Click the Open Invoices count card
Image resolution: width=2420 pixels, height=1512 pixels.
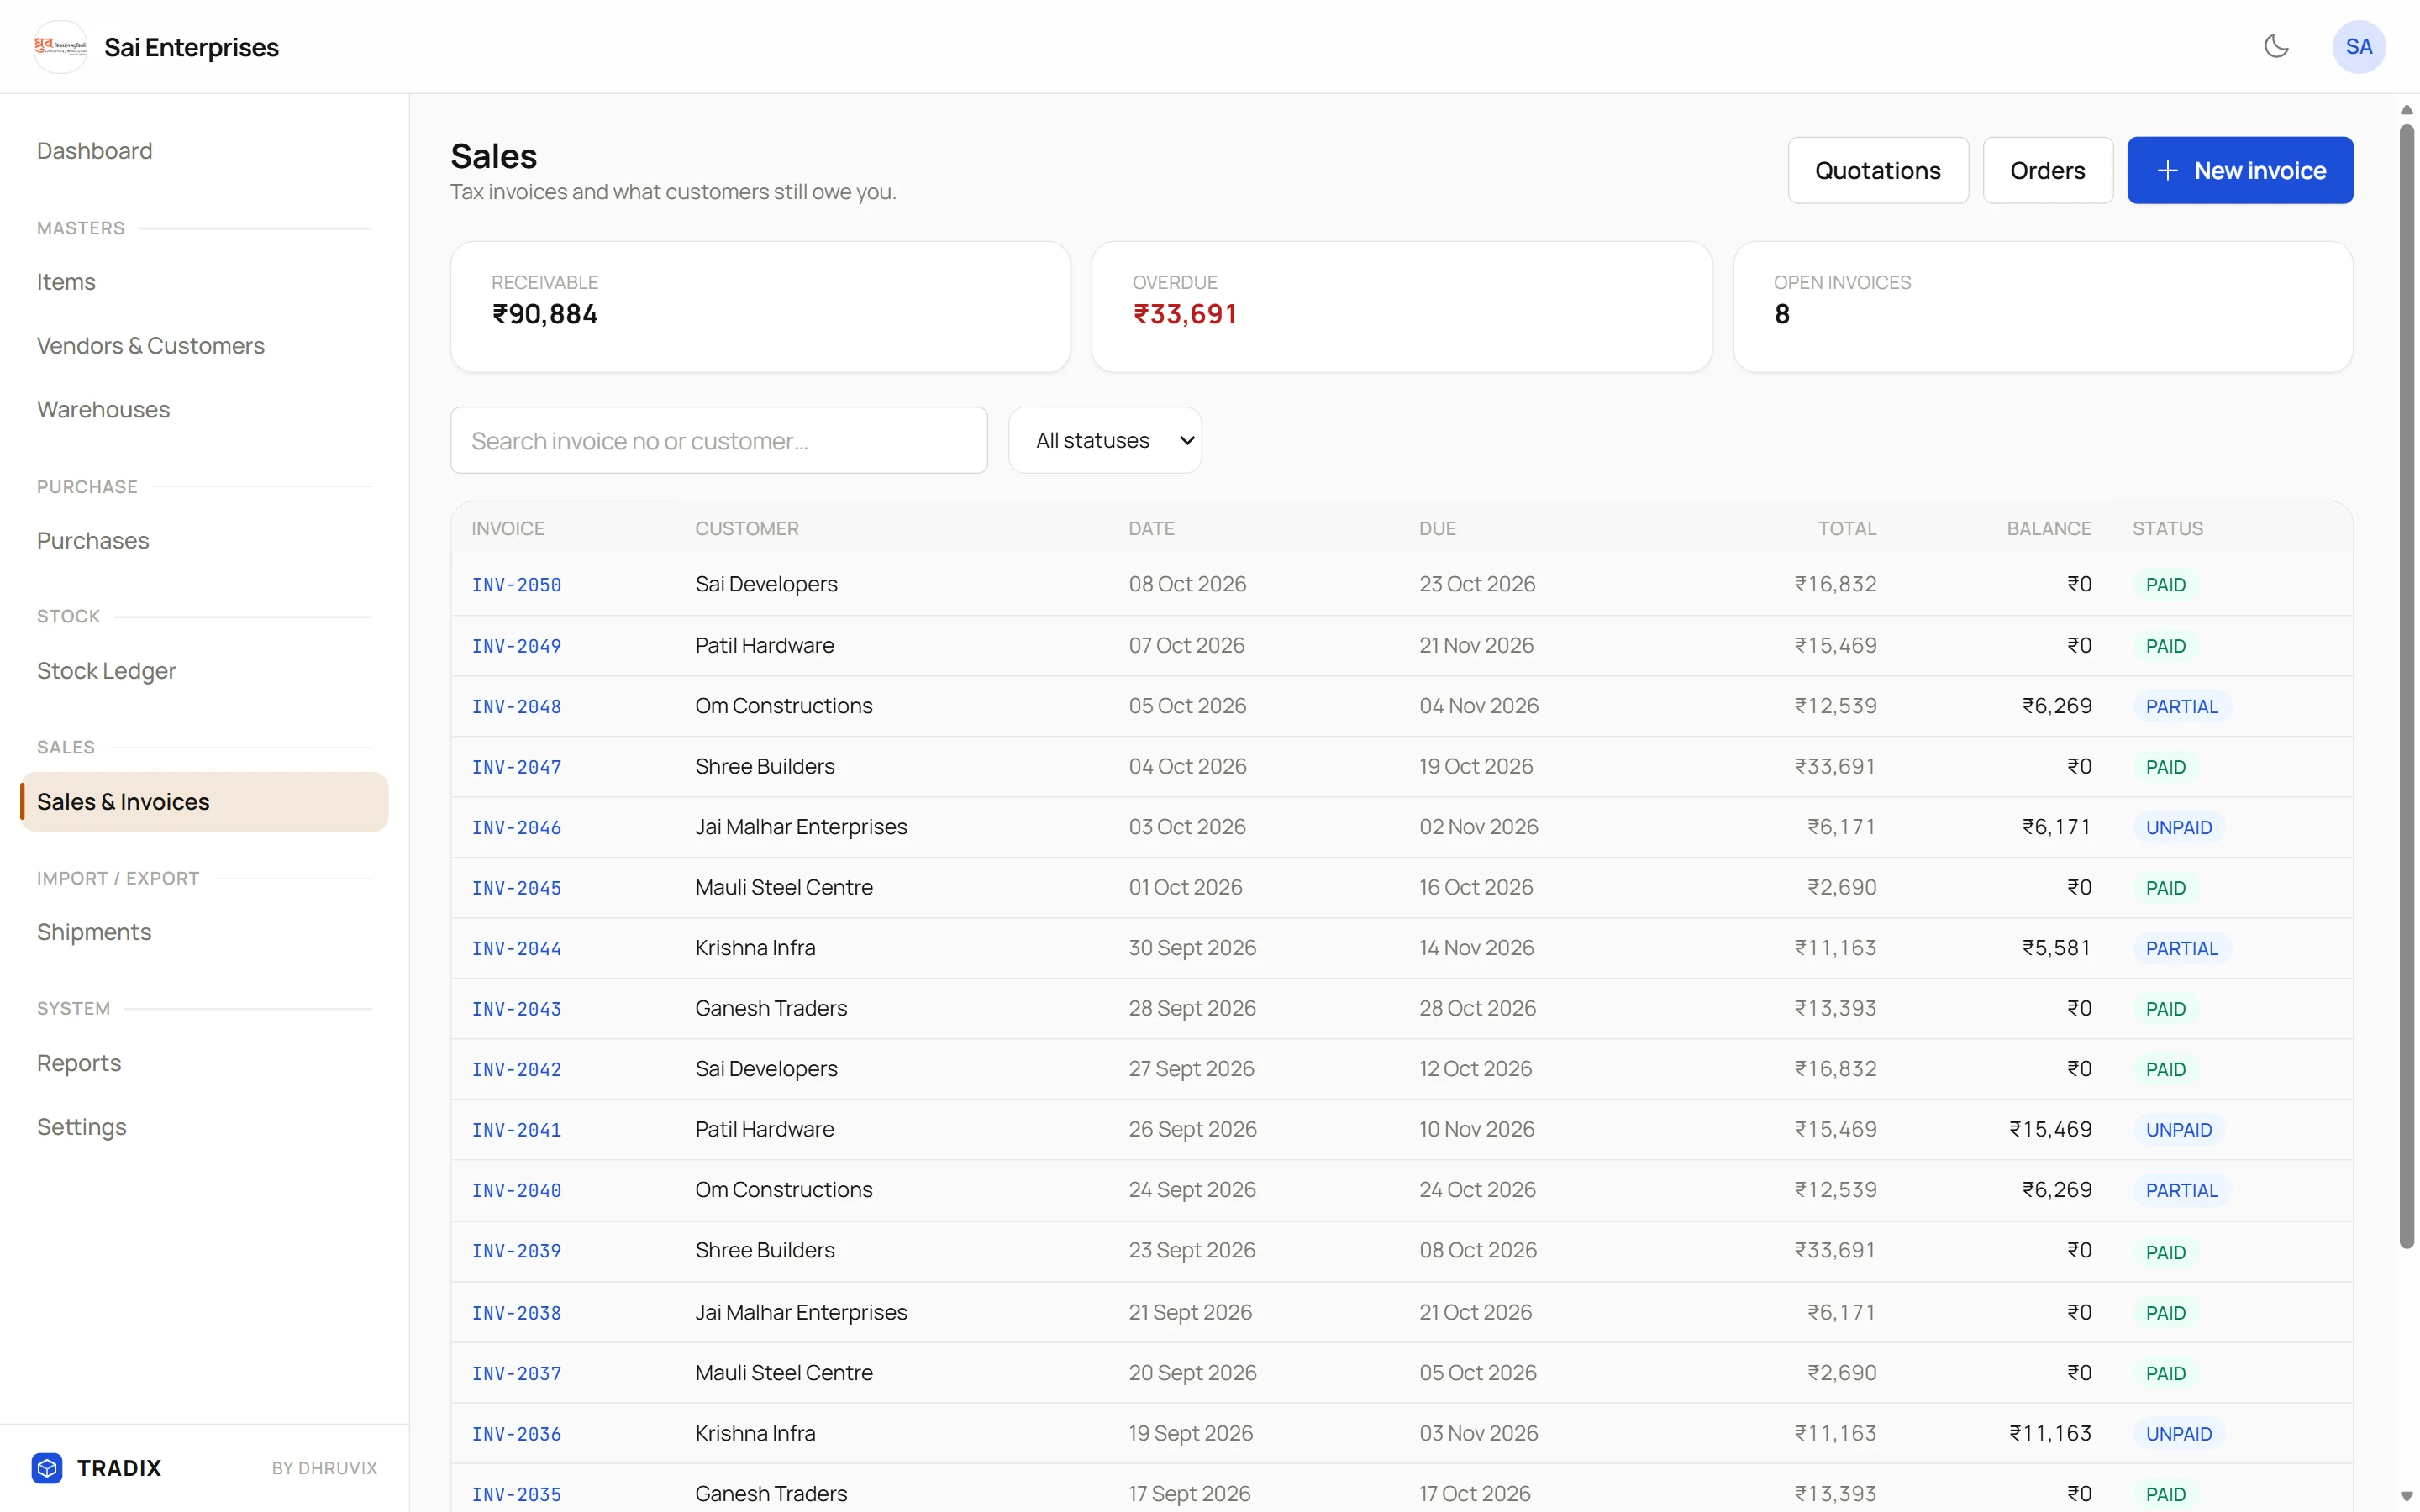point(2042,307)
